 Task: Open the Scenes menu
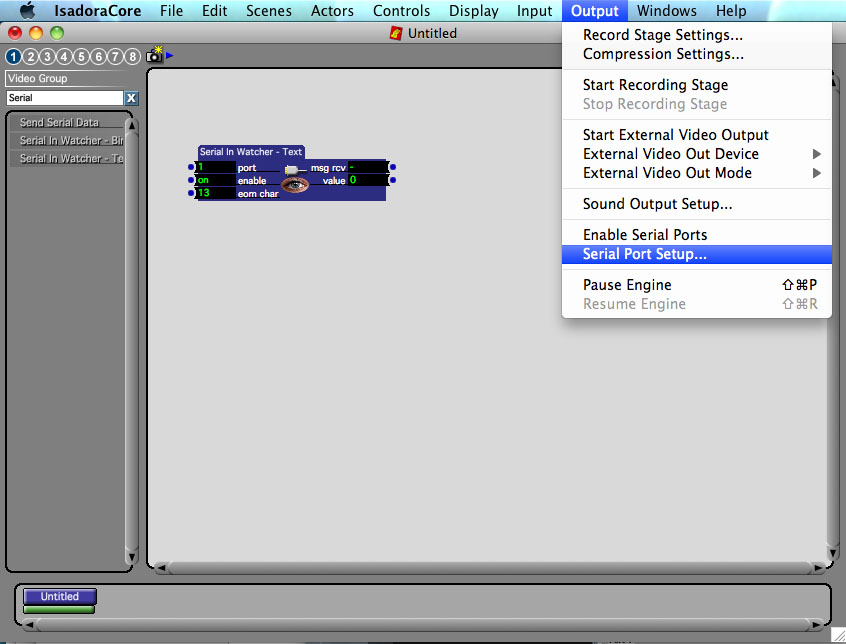click(x=269, y=11)
